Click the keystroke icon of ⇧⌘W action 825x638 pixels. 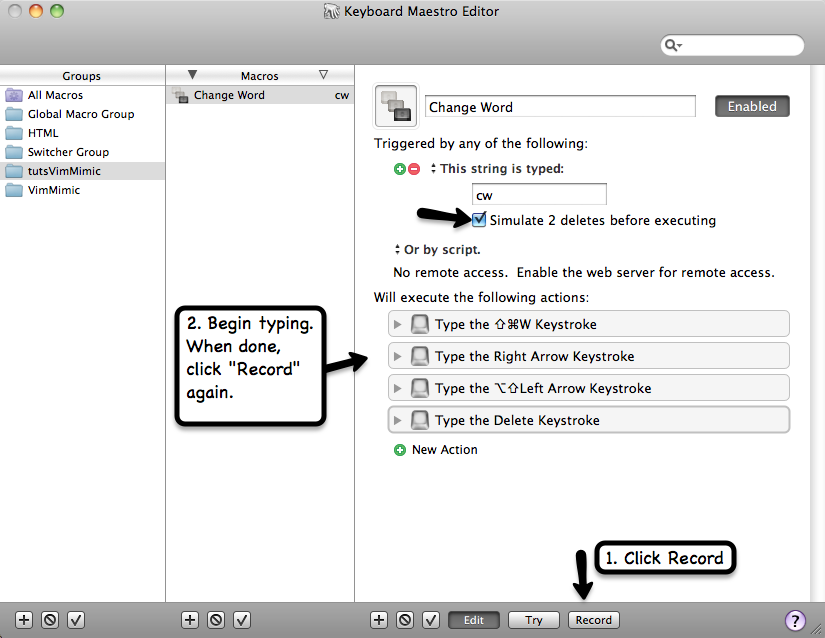tap(419, 324)
